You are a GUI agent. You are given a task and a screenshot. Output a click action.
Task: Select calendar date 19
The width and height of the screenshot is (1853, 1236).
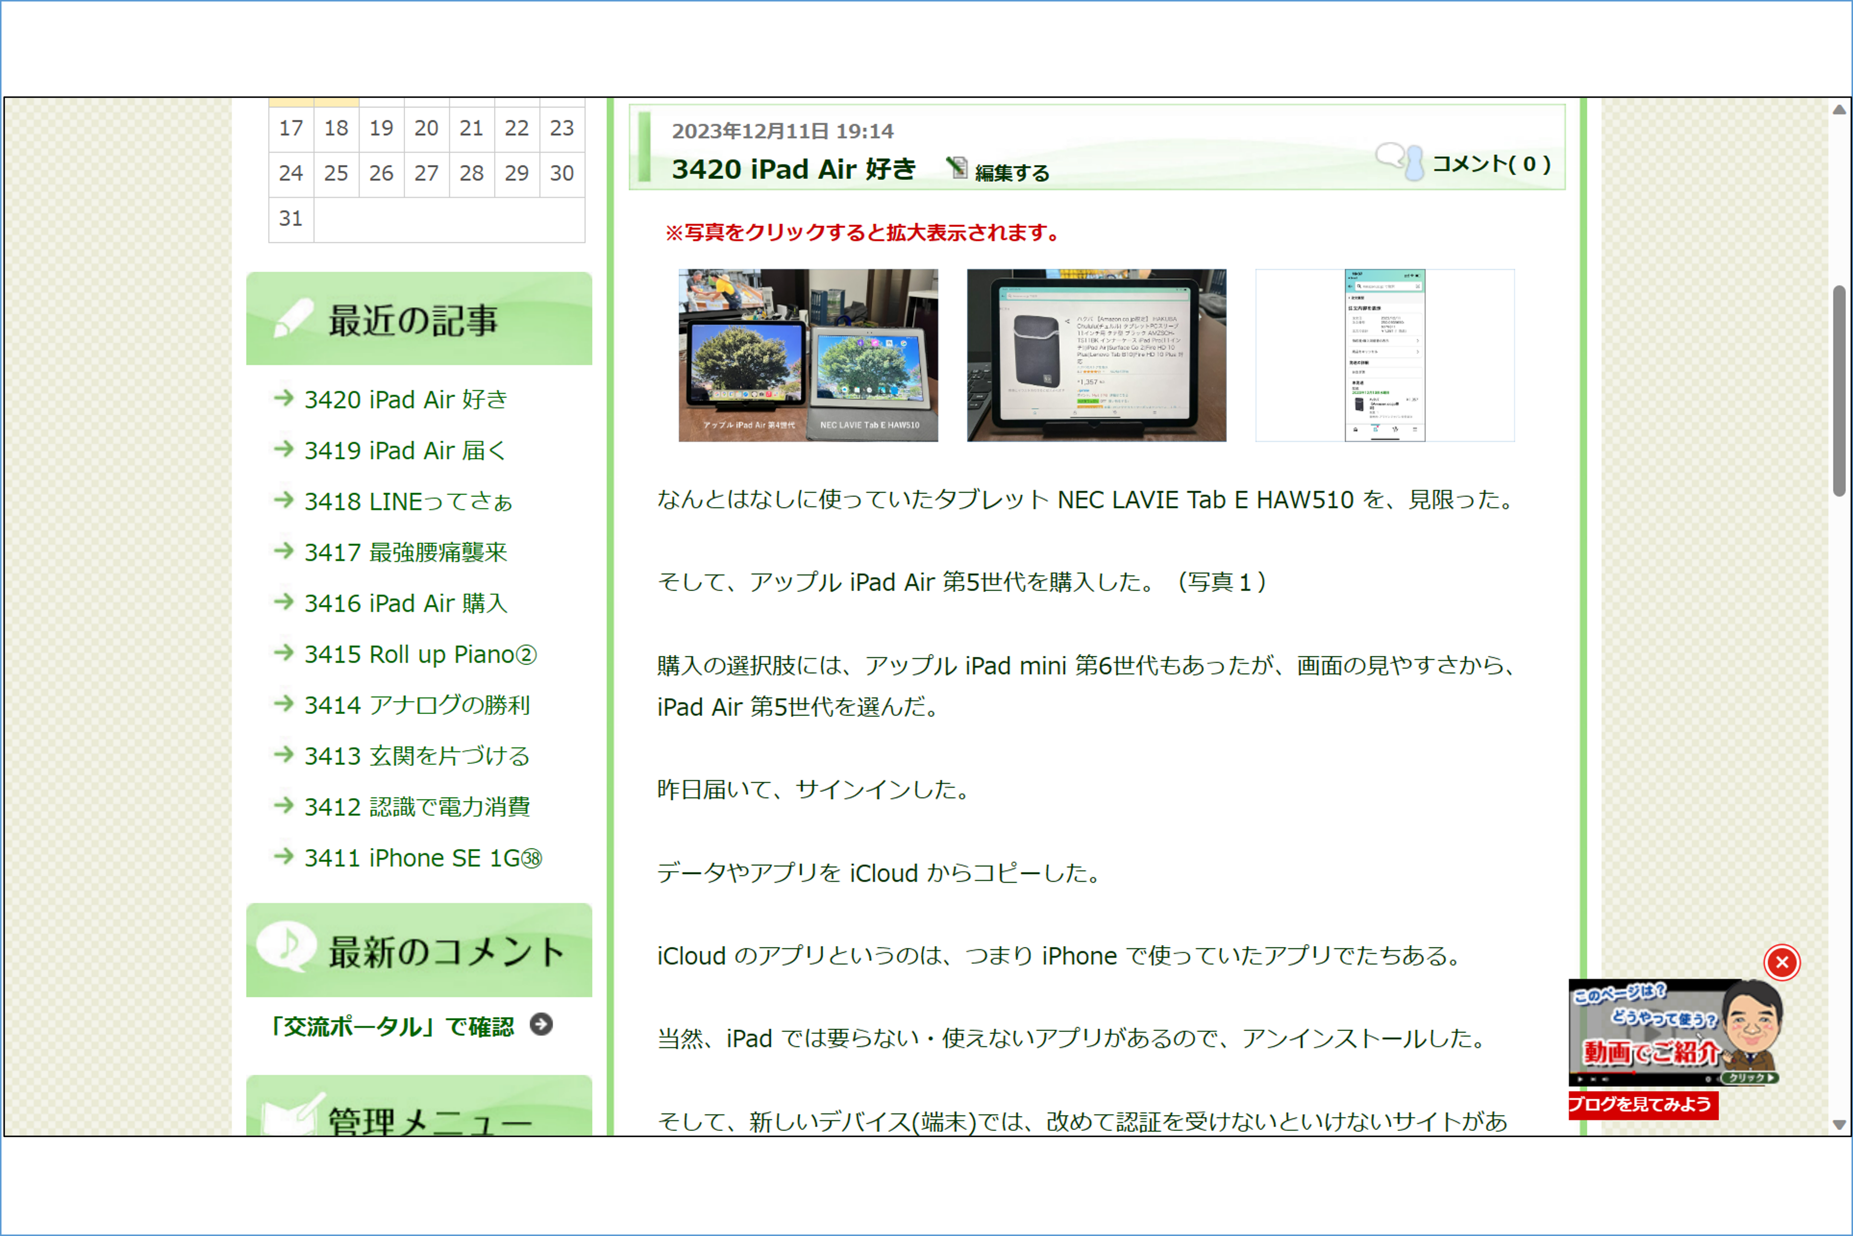(381, 128)
